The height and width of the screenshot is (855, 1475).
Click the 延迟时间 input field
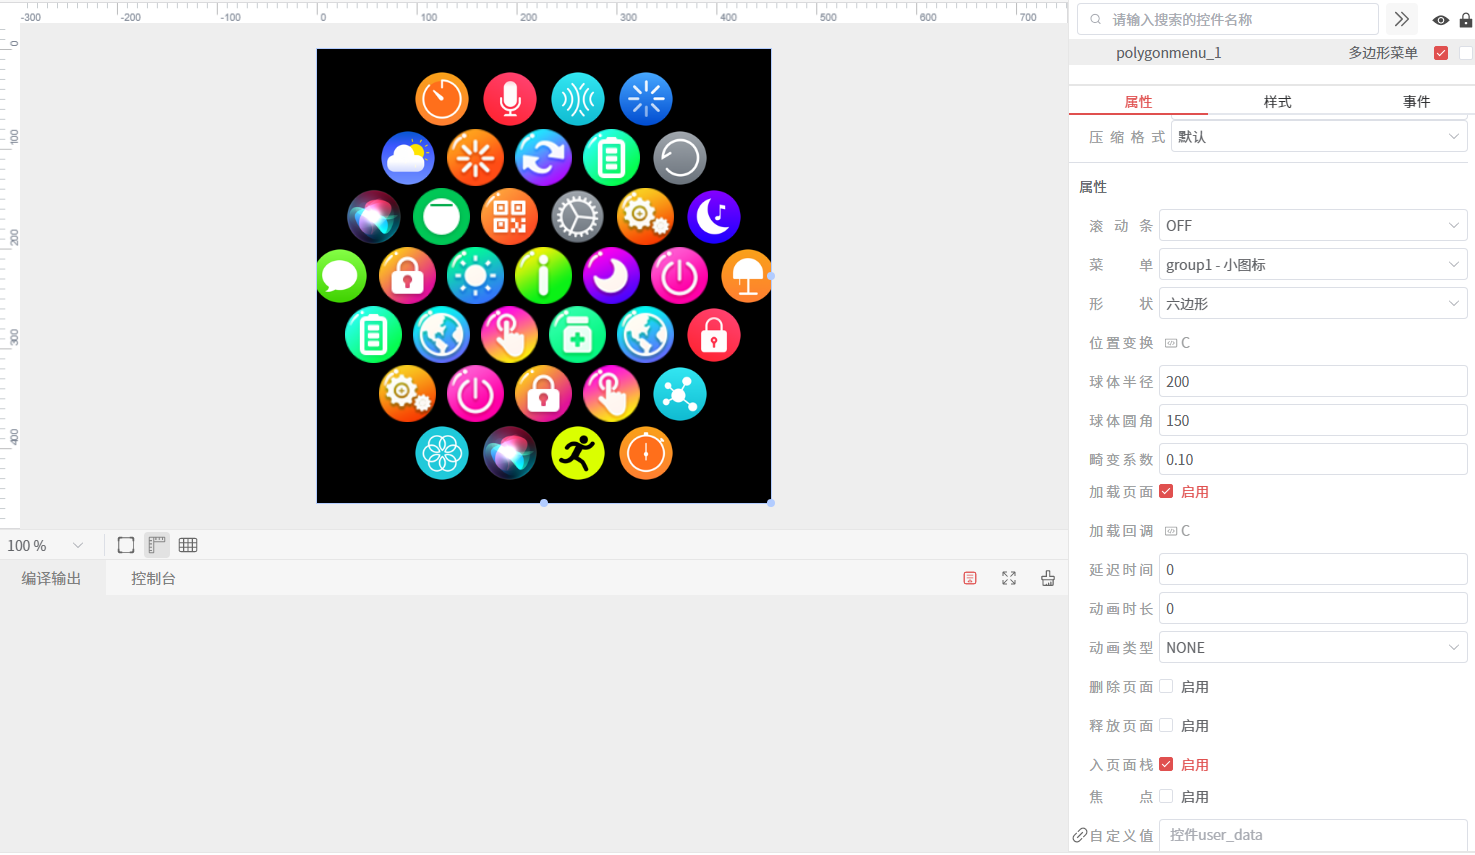tap(1313, 570)
